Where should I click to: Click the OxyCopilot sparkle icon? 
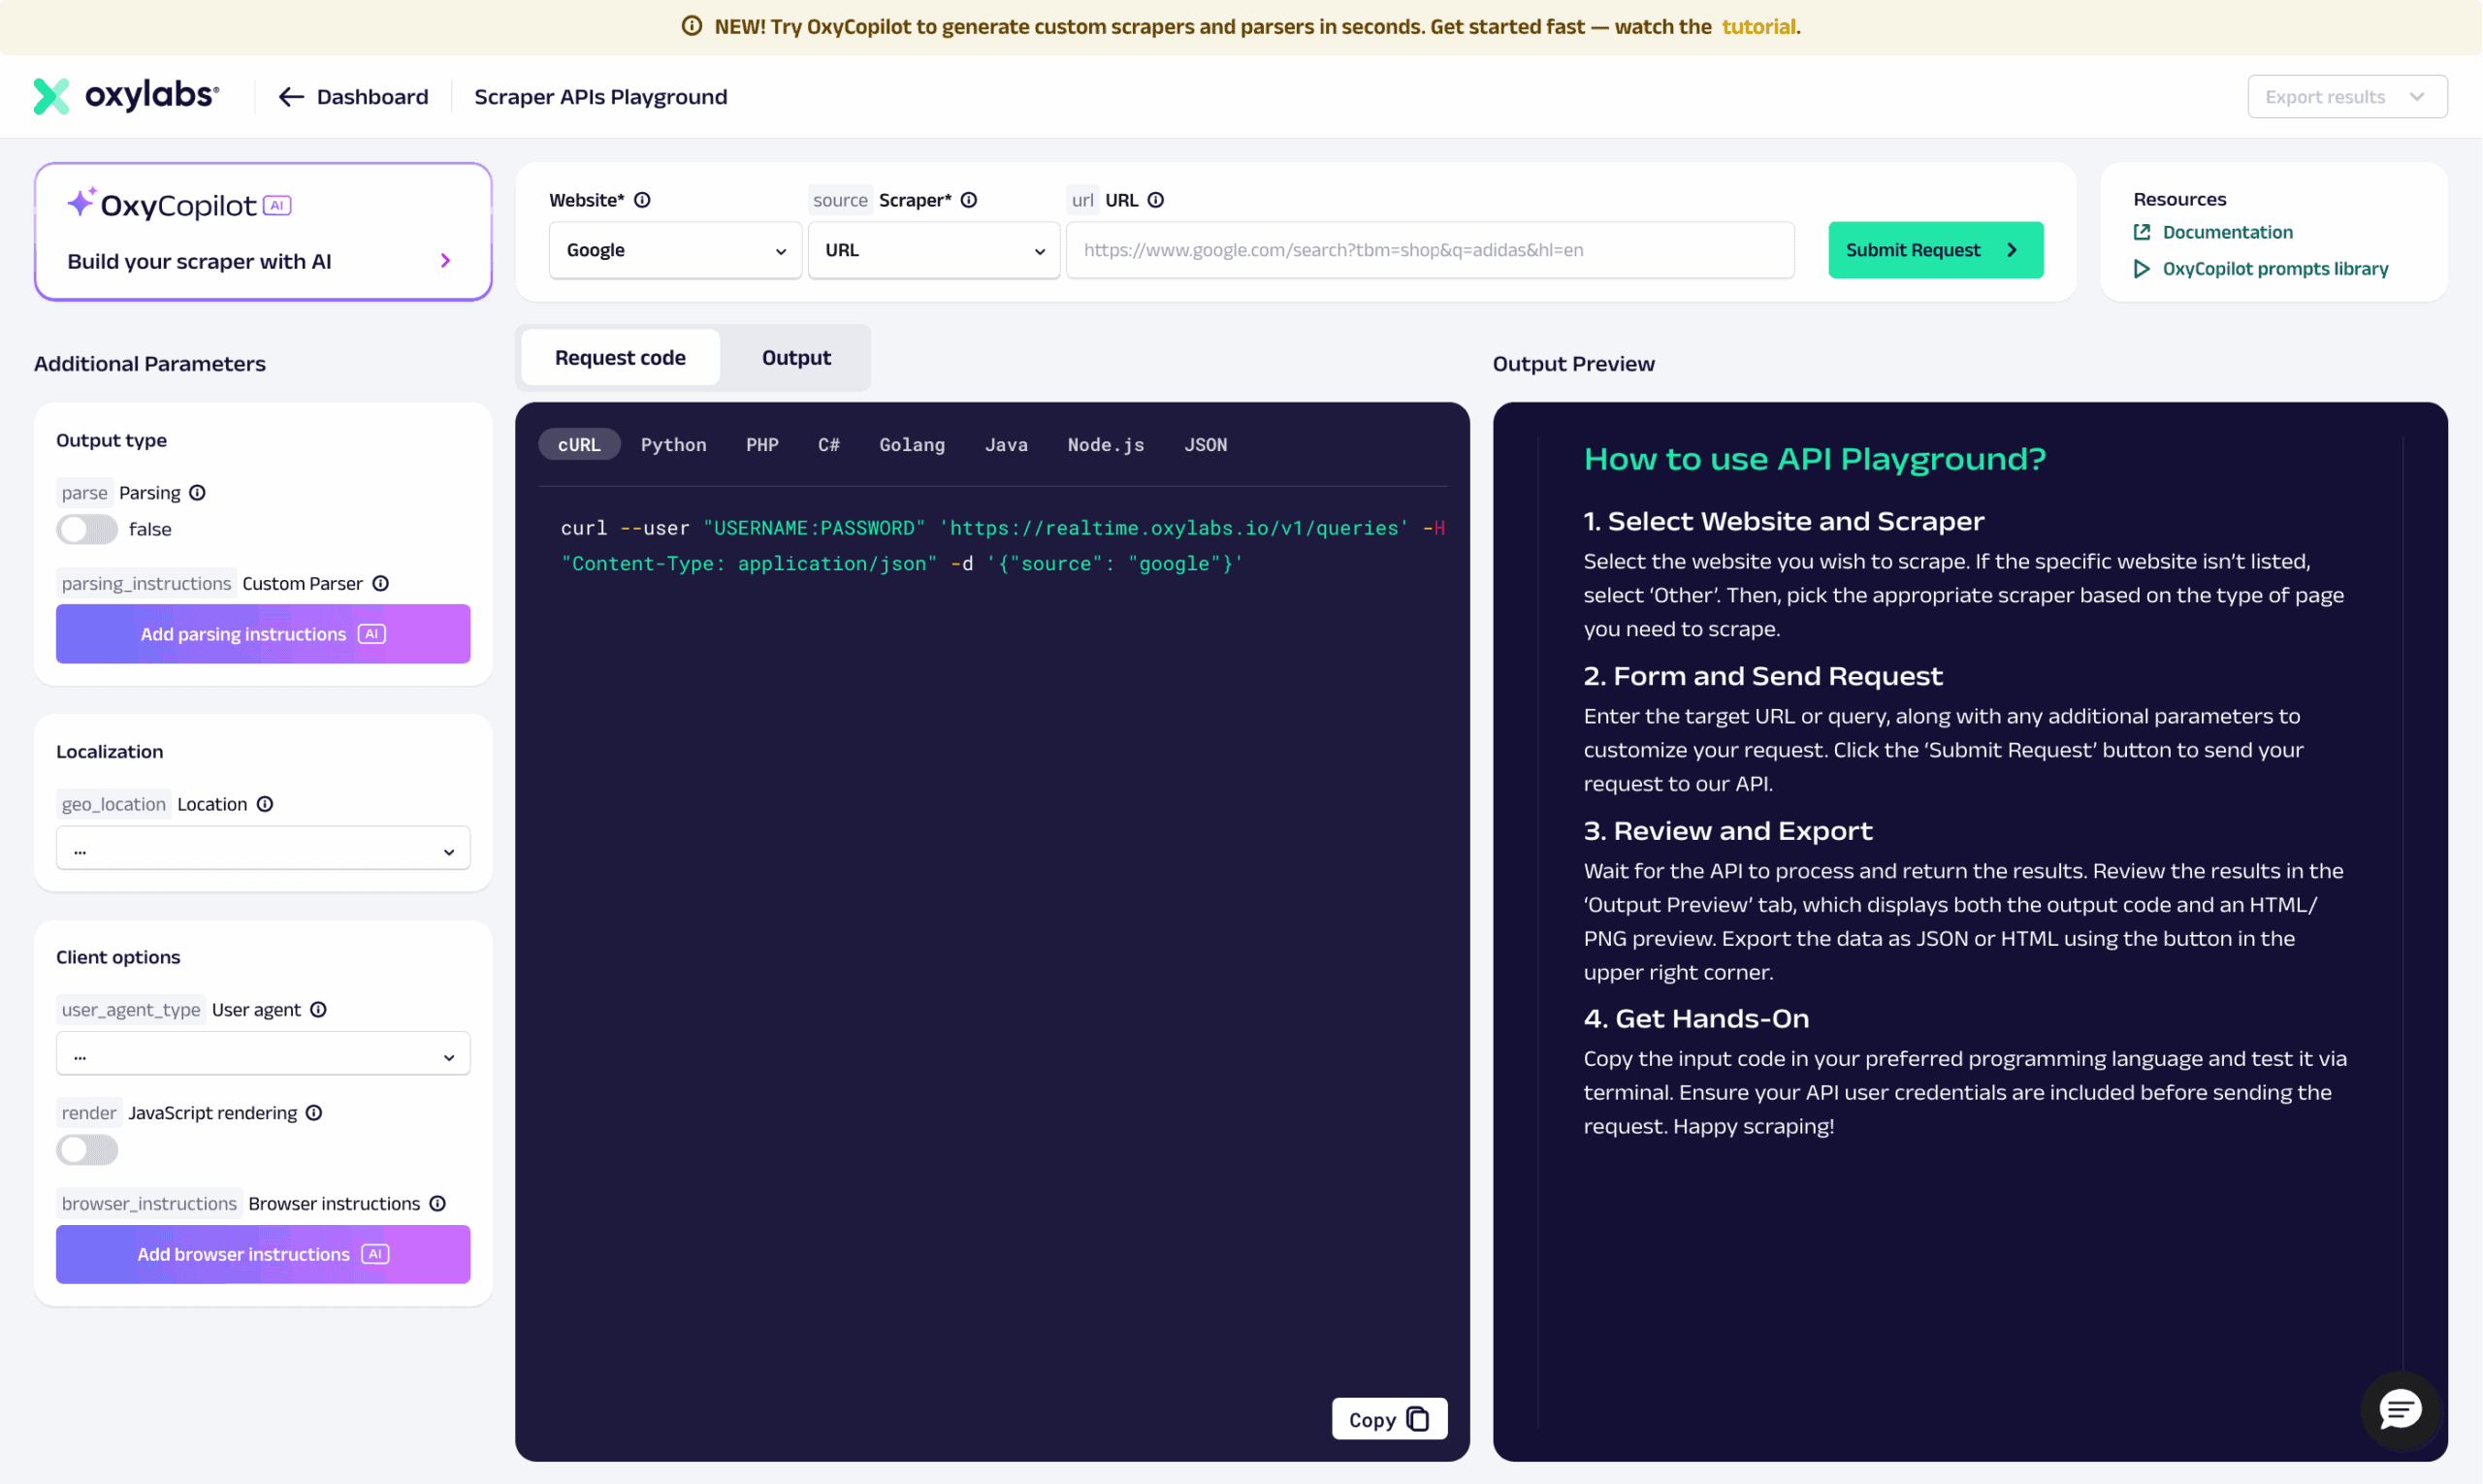82,202
